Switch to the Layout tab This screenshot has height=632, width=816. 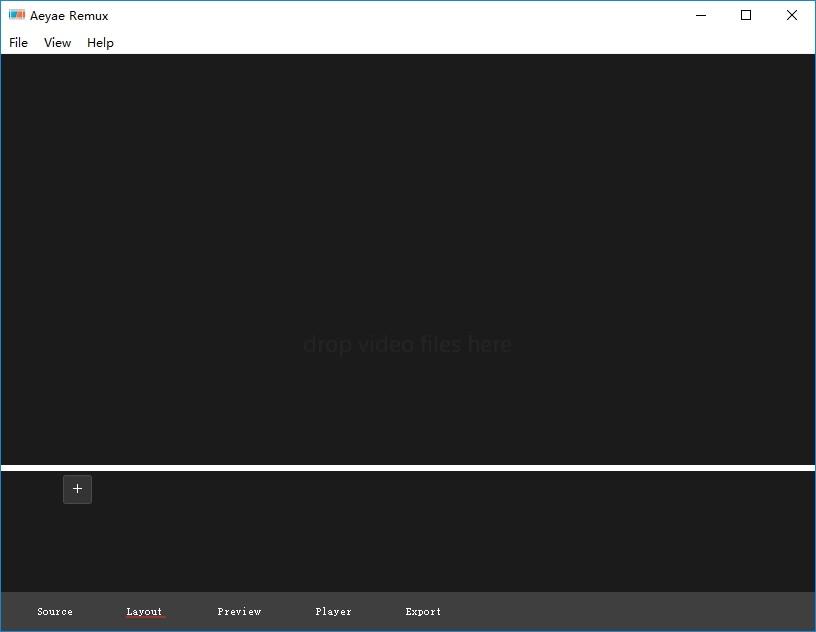point(144,612)
